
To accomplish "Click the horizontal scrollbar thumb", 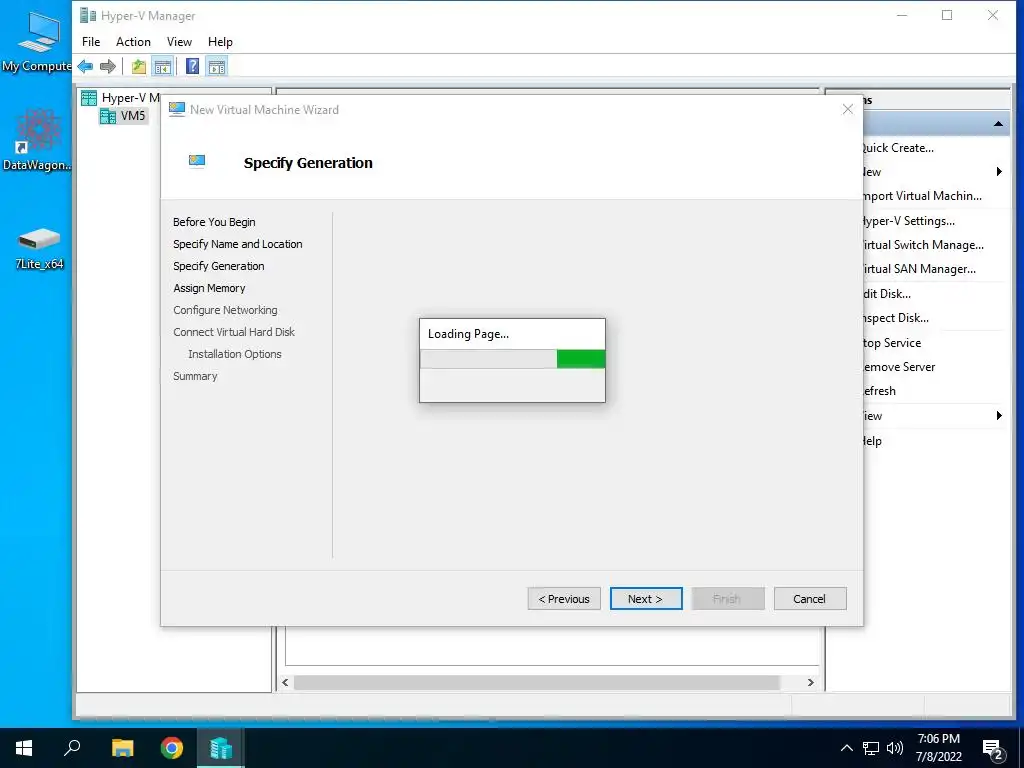I will click(536, 682).
